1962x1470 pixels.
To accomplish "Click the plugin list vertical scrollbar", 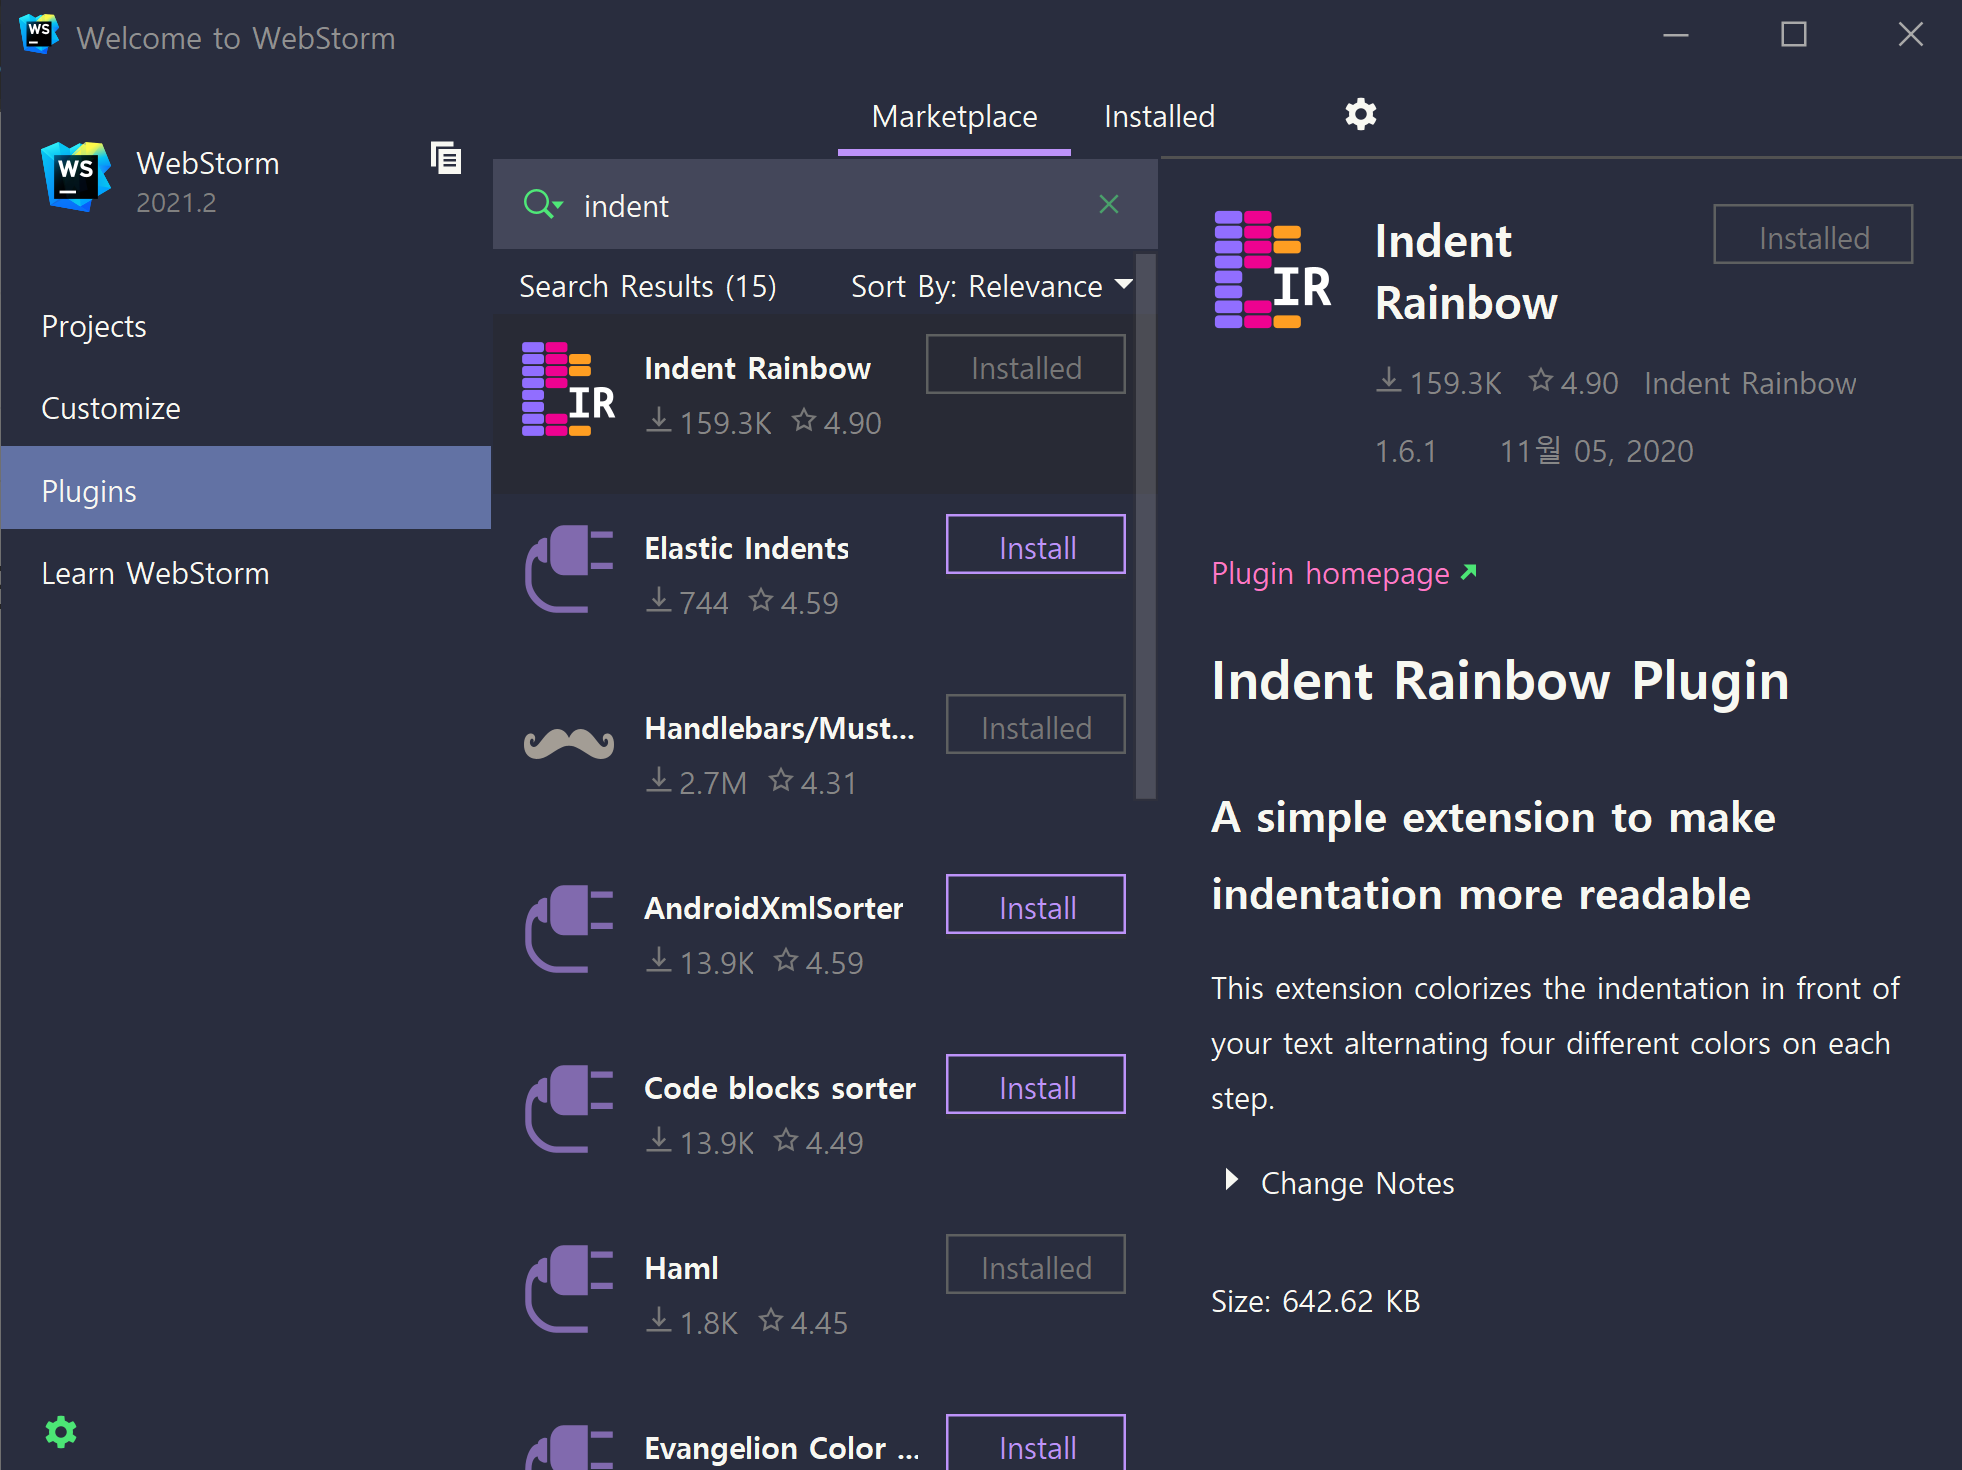I will coord(1145,527).
